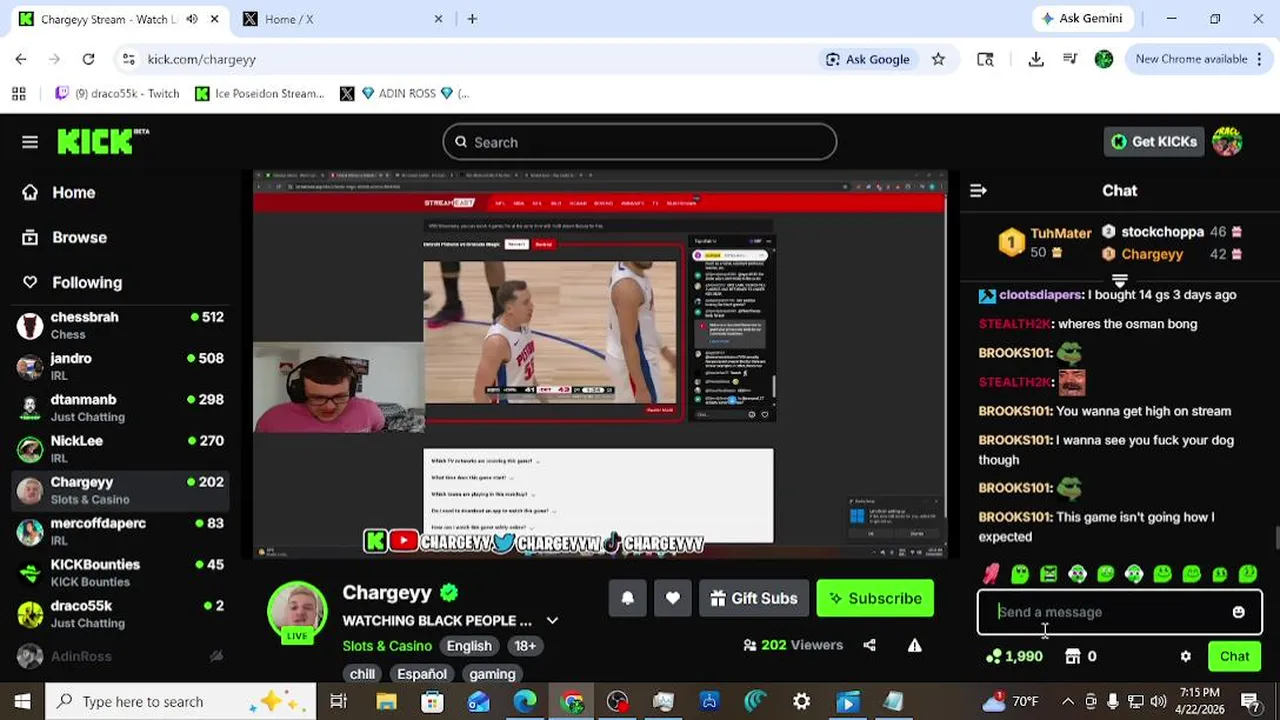
Task: Expand the chat leaderboard handle
Action: 1120,281
